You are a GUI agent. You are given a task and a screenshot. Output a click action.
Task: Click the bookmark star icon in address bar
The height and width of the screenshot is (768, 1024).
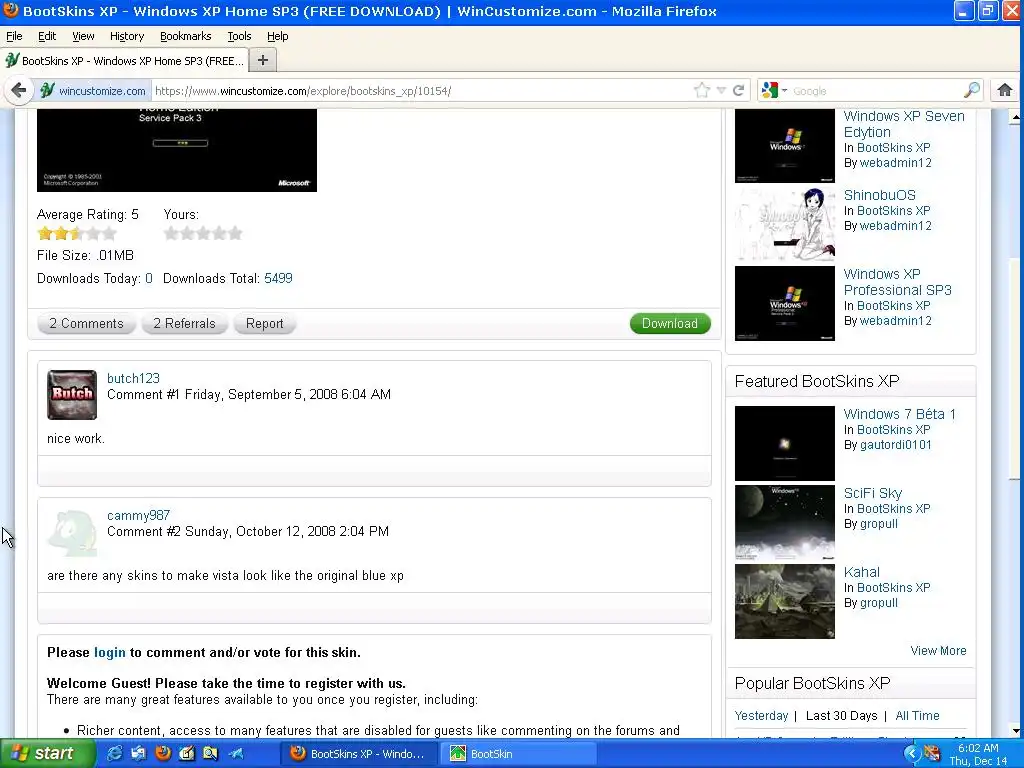click(702, 90)
